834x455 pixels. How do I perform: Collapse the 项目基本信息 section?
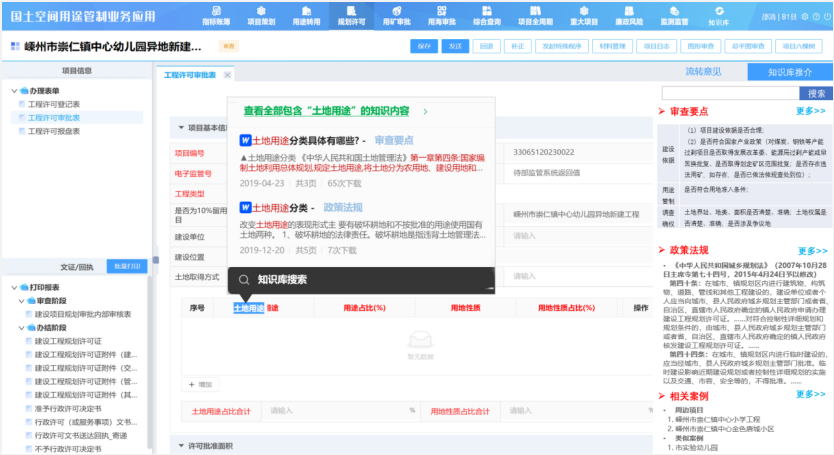click(x=179, y=128)
